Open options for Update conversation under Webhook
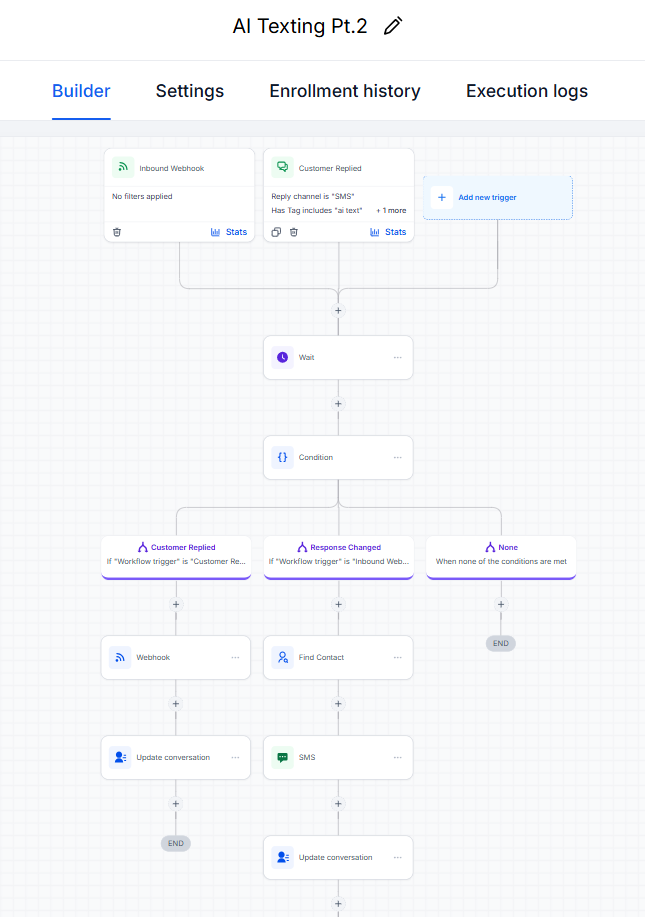This screenshot has width=645, height=917. tap(235, 757)
